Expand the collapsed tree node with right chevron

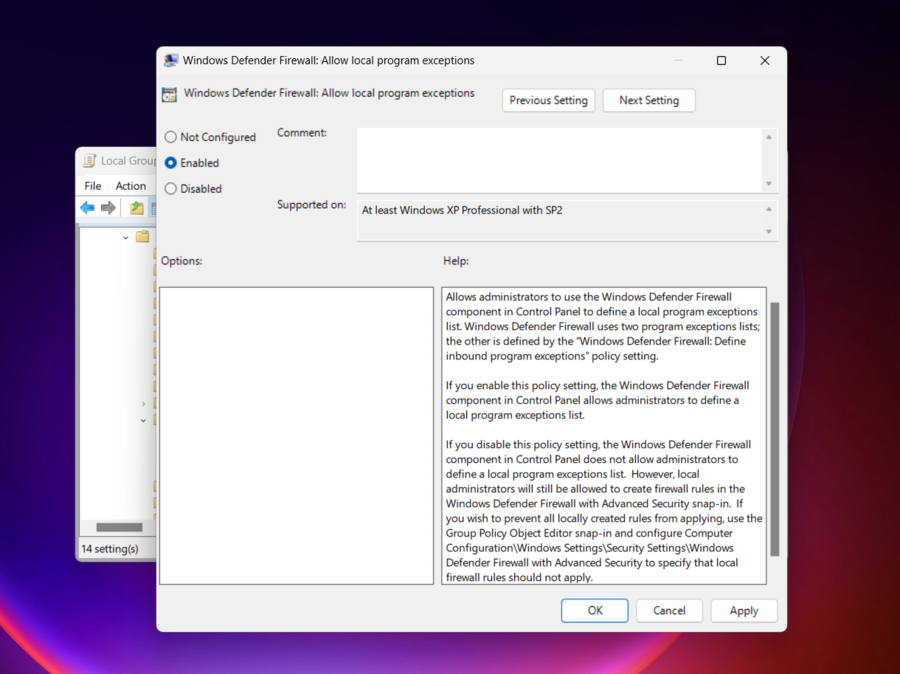(x=143, y=404)
